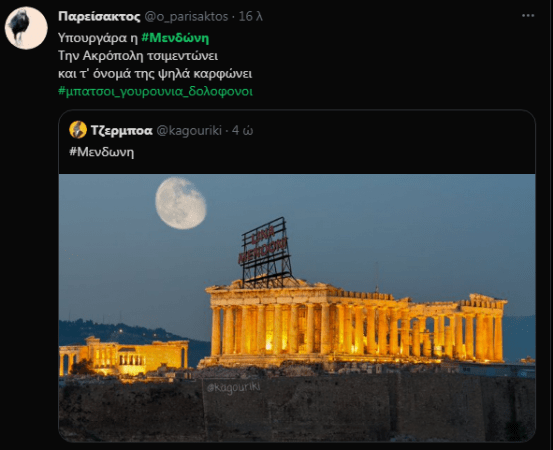553x450 pixels.
Task: Follow the green #Μενδώνη hashtag
Action: coord(175,38)
